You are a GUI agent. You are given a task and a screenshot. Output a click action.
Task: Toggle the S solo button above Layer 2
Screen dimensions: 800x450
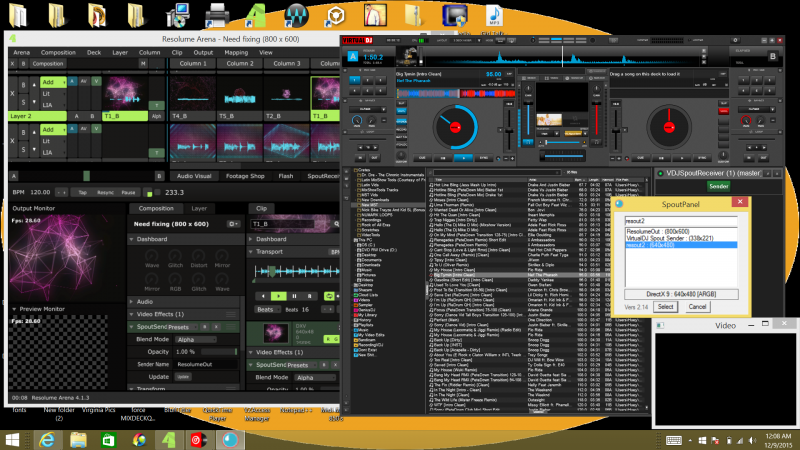click(x=23, y=102)
